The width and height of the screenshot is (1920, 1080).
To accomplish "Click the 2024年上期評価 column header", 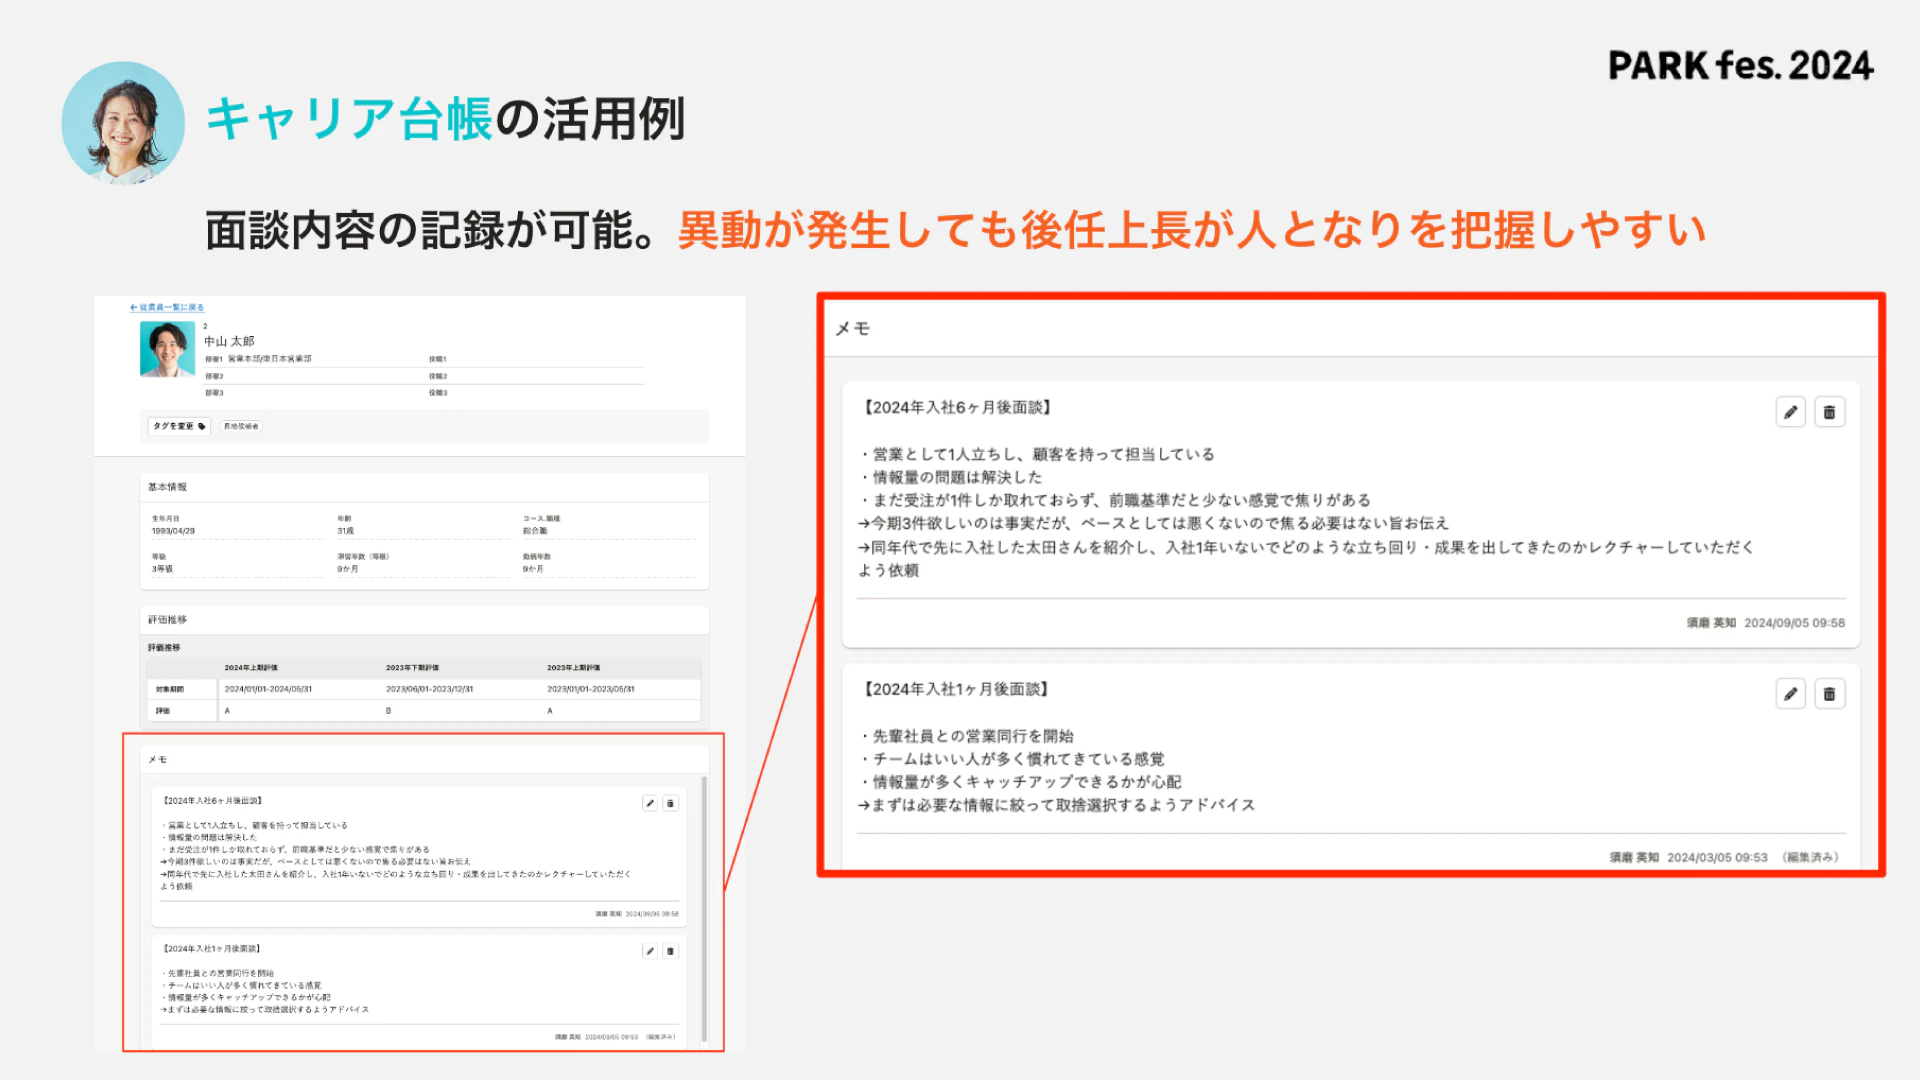I will coord(251,667).
